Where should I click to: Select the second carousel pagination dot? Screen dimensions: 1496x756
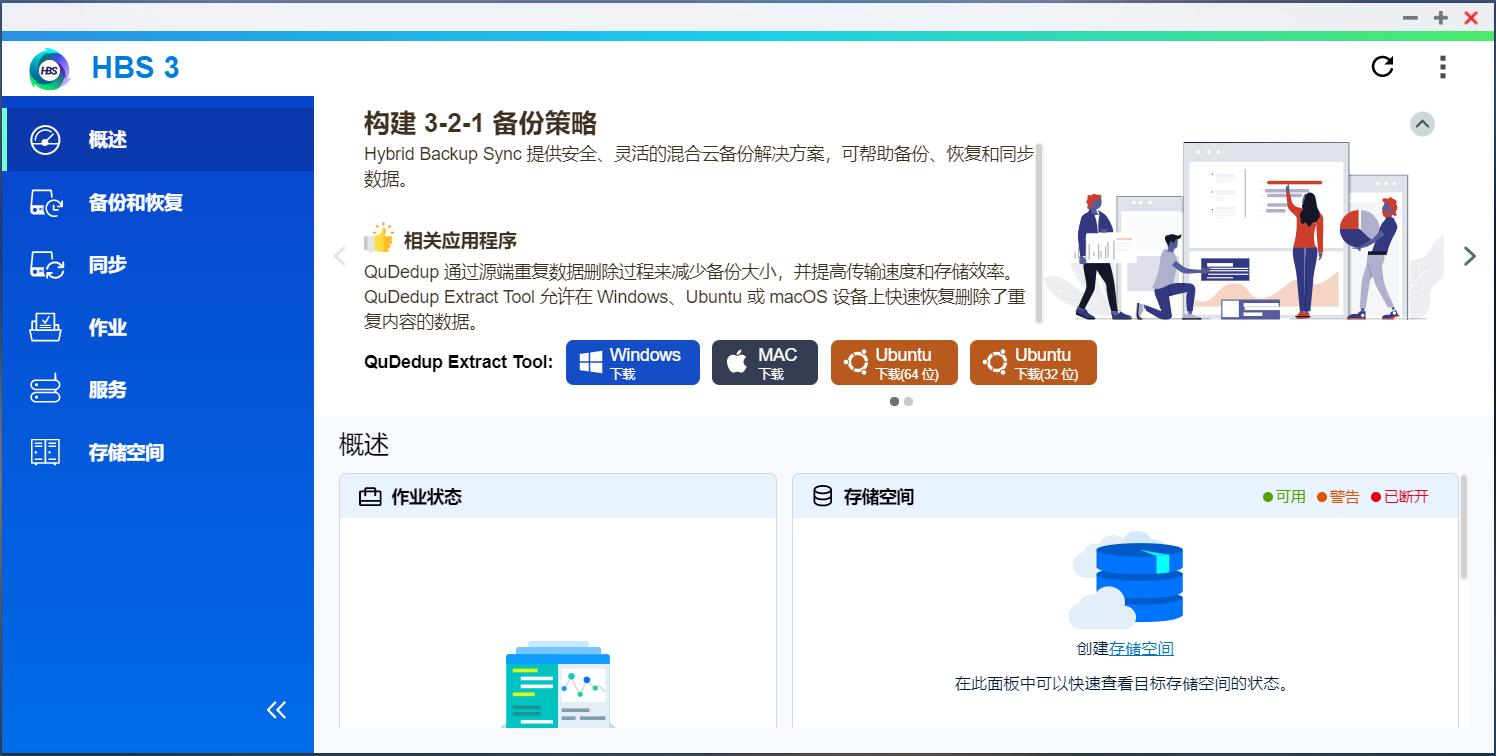point(909,401)
